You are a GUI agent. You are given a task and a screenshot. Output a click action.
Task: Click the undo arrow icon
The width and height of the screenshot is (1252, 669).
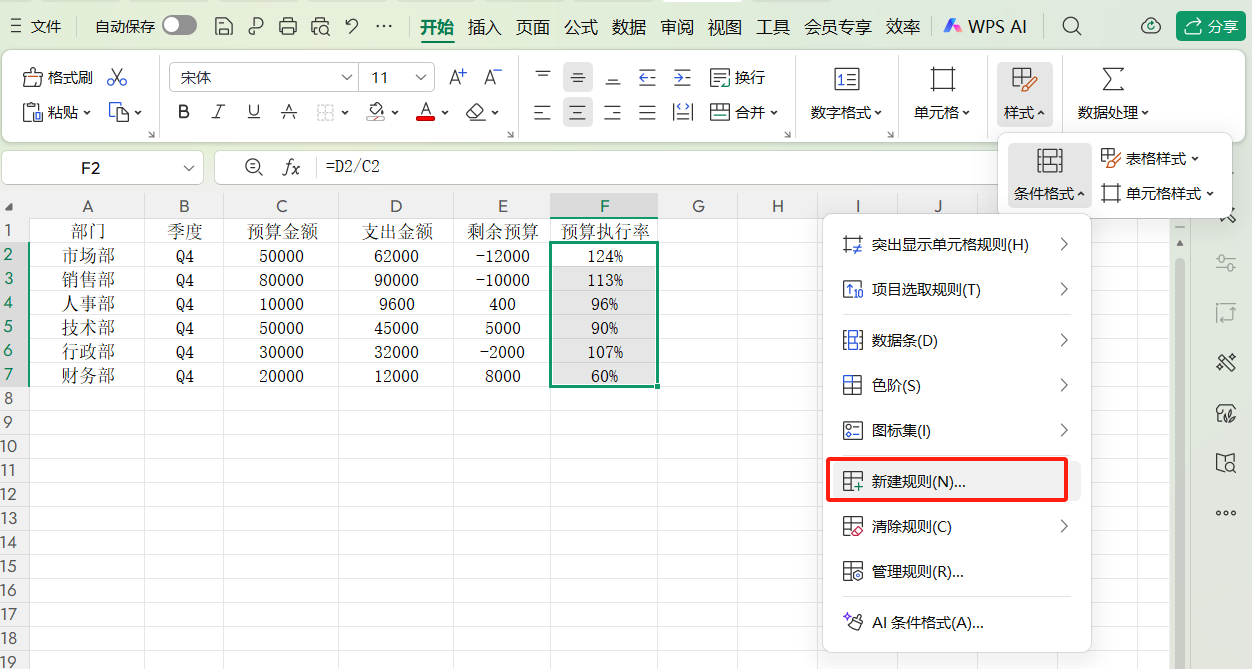point(351,27)
